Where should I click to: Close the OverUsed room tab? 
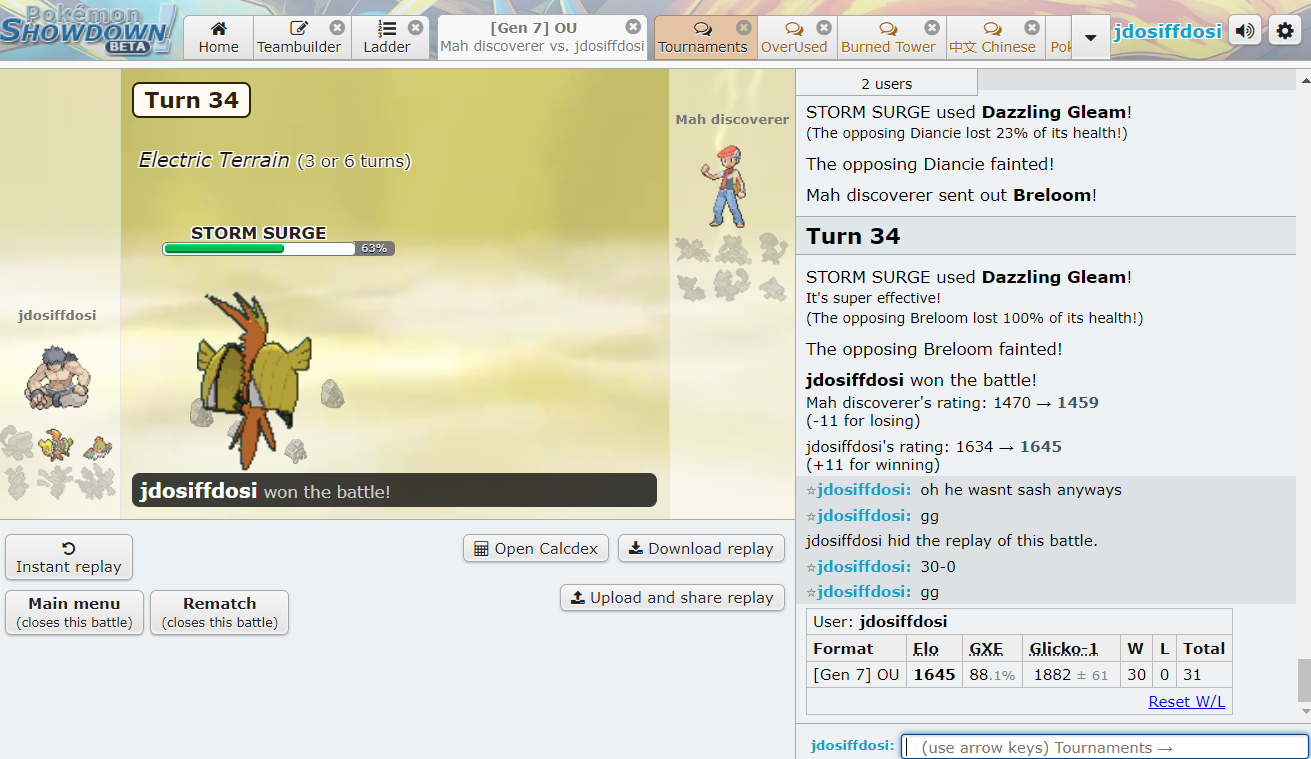click(823, 28)
